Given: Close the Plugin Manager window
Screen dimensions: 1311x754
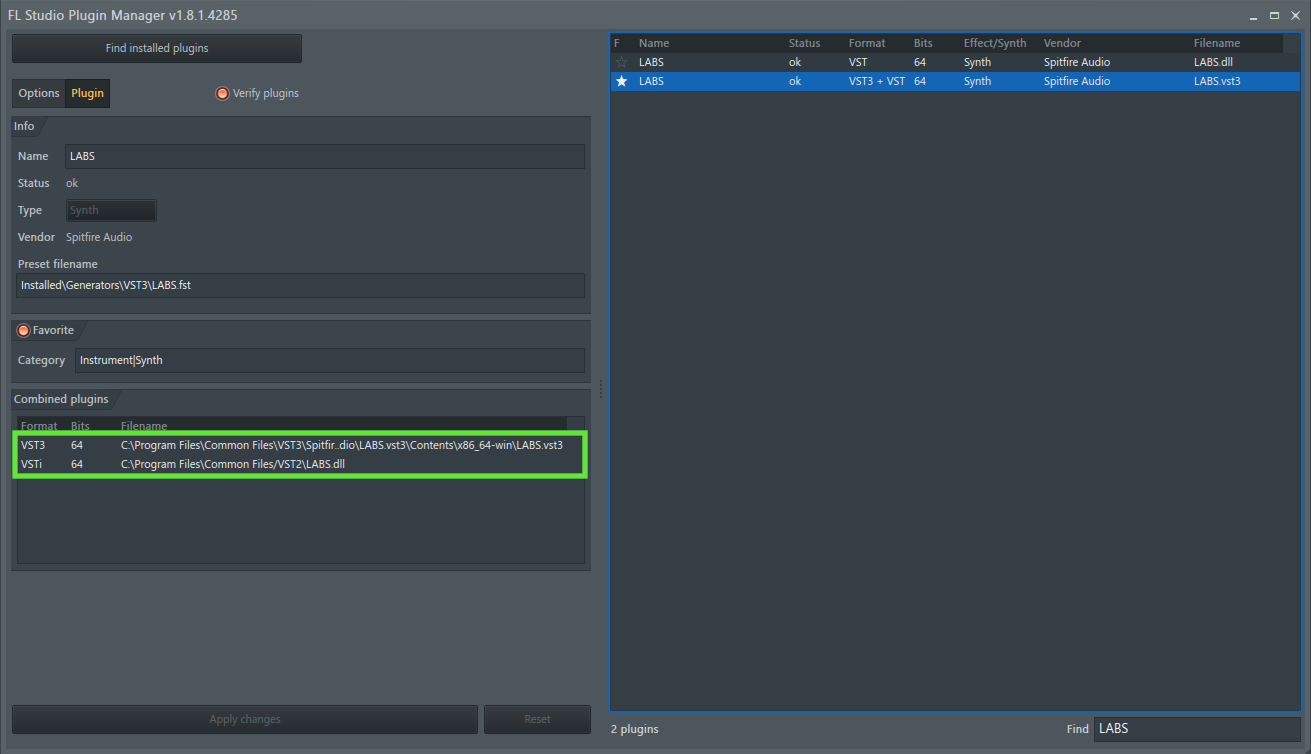Looking at the screenshot, I should click(x=1293, y=16).
